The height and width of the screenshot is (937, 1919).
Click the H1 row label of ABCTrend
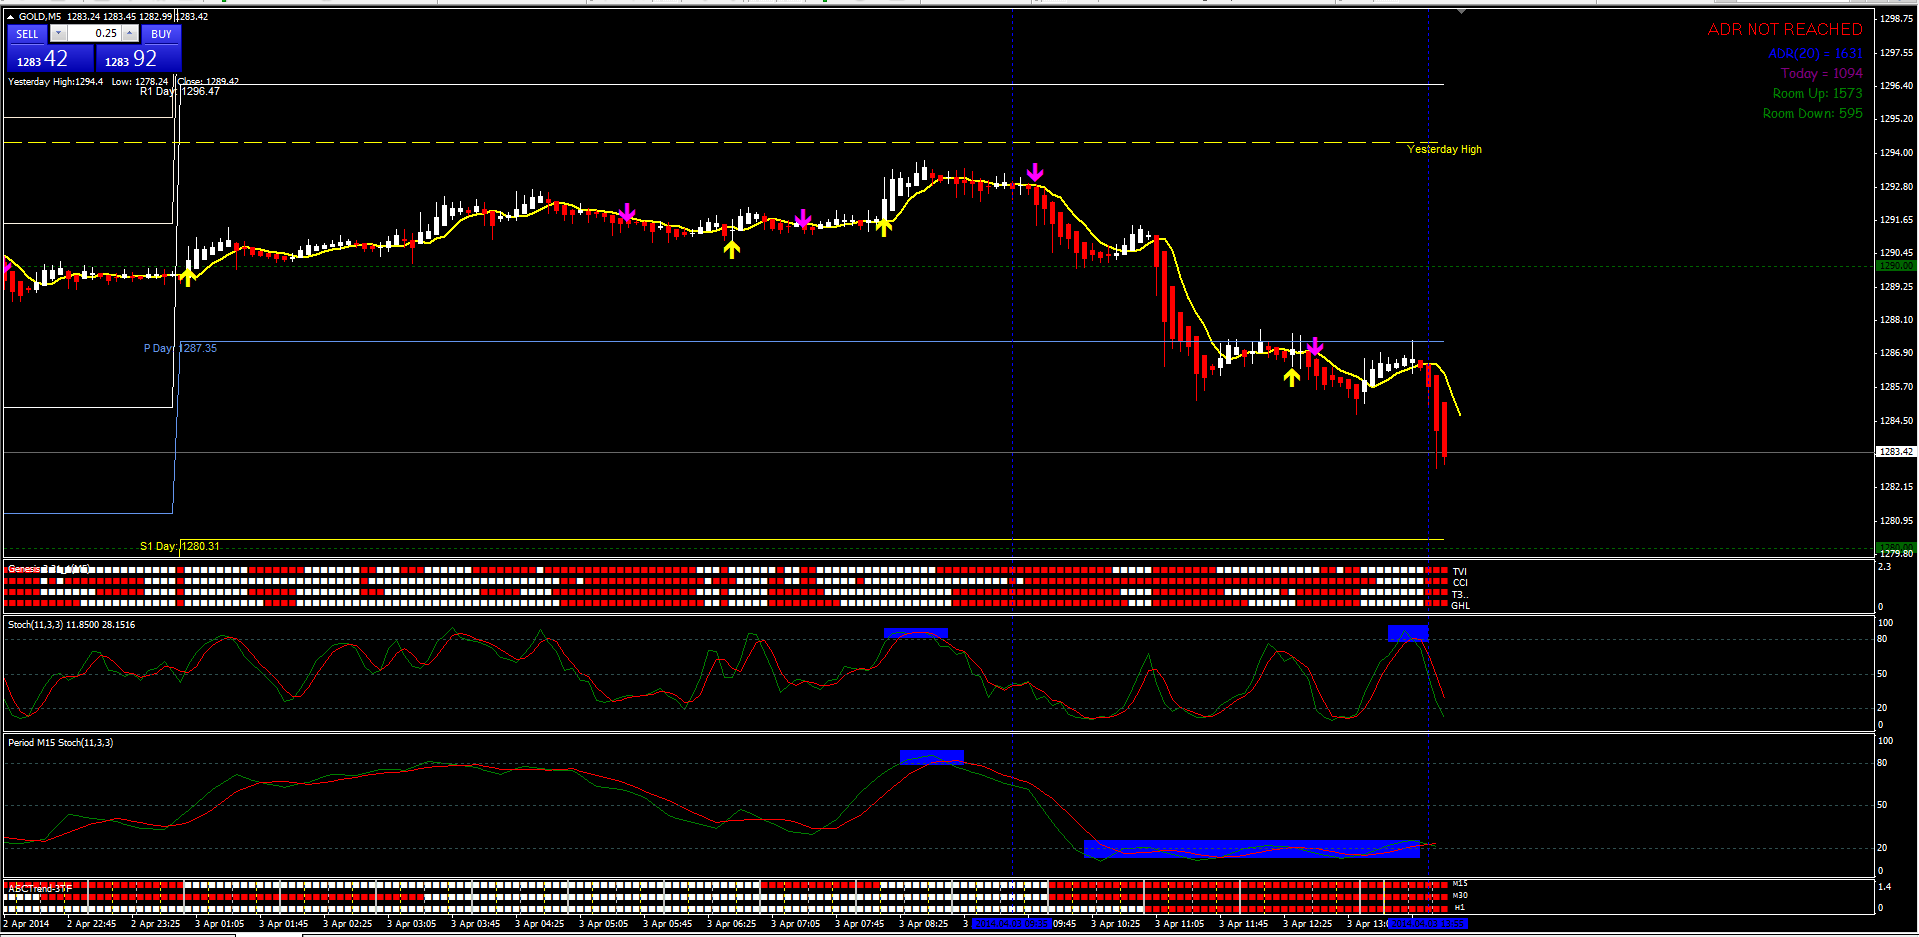(1459, 907)
